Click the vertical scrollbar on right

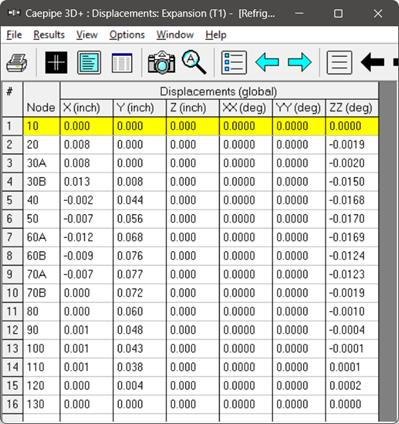point(388,250)
